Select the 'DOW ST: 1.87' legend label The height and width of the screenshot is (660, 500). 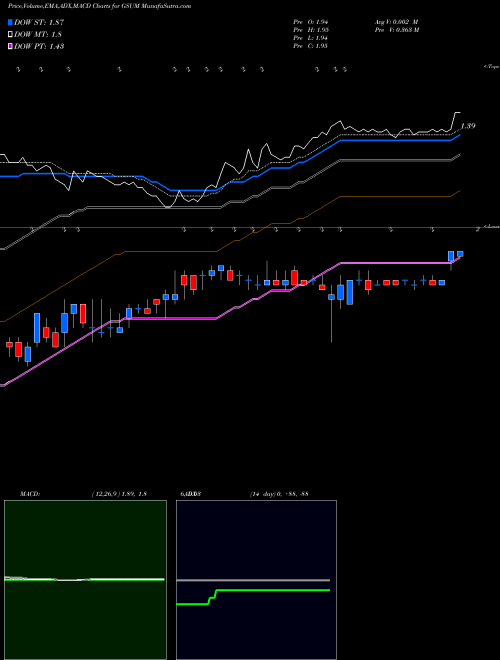pos(39,22)
